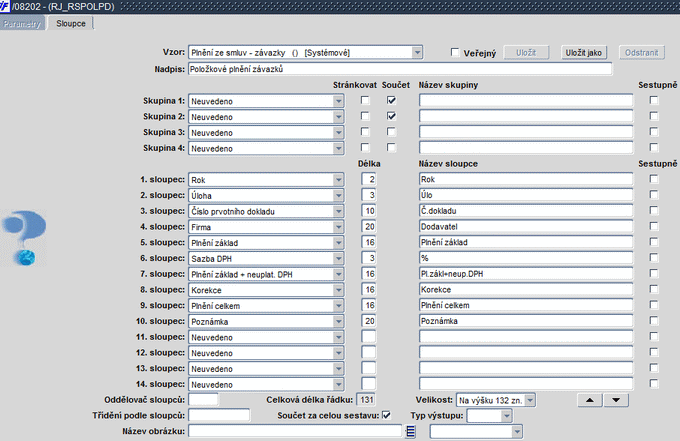Viewport: 680px width, 441px height.
Task: Enable Součet for Skupina 4
Action: point(391,147)
